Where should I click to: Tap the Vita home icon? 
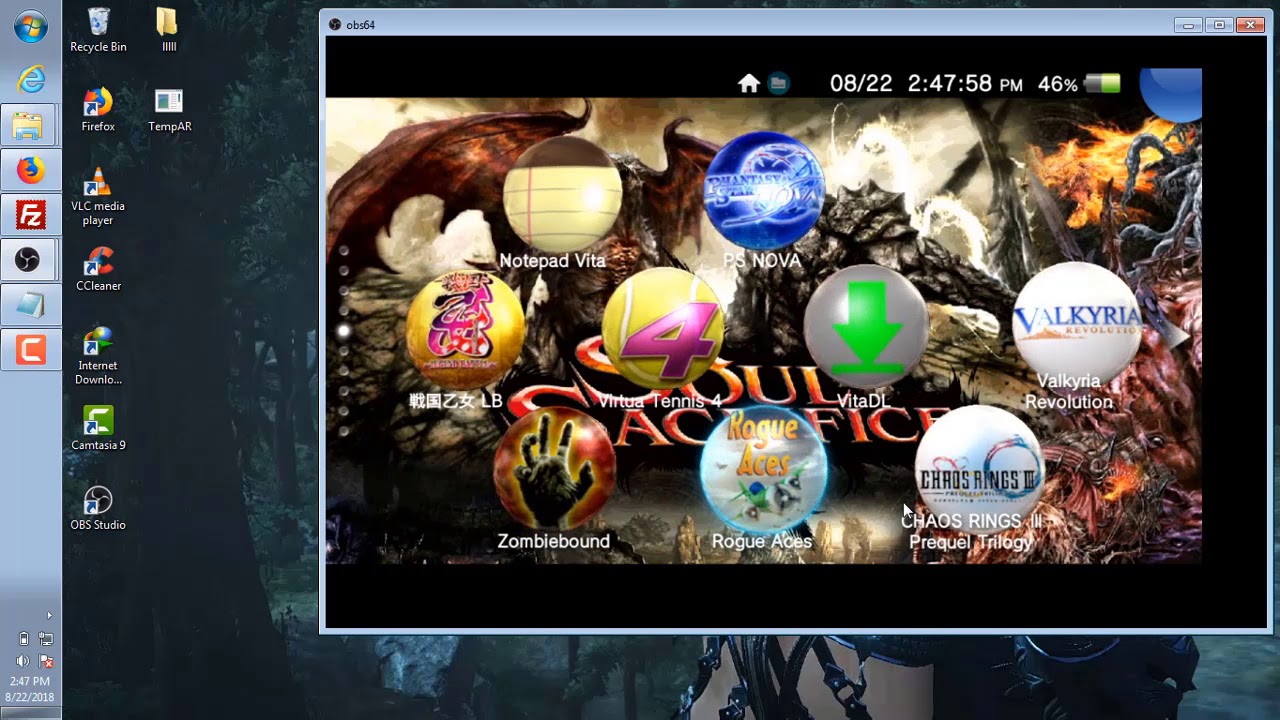click(749, 84)
